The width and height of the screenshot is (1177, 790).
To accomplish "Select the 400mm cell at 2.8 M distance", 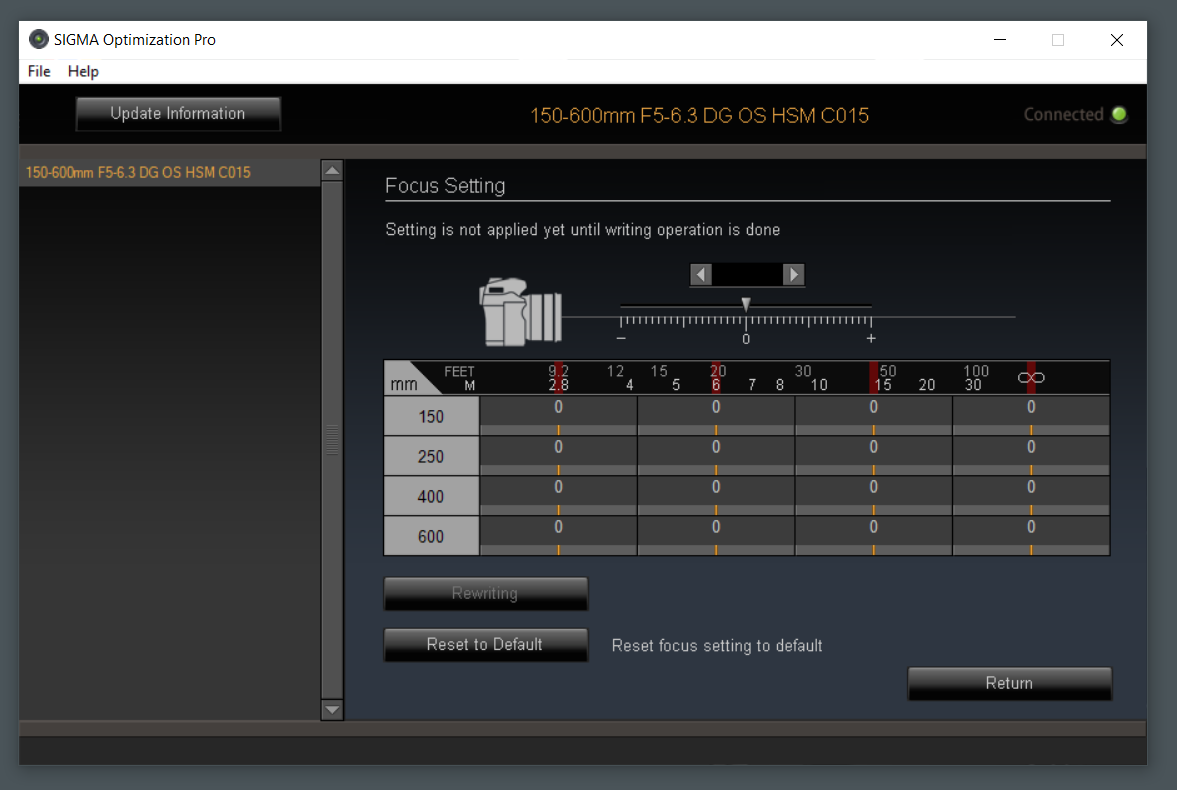I will (558, 496).
